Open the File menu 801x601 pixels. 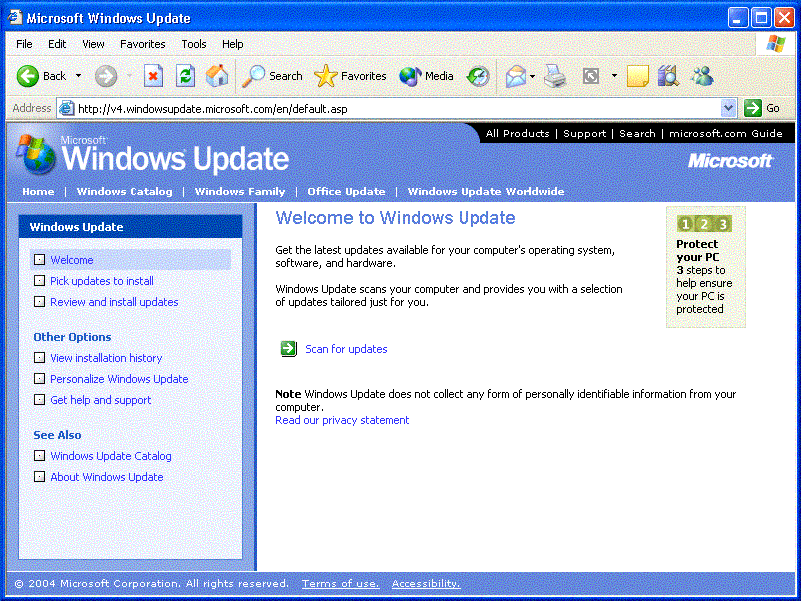click(x=24, y=44)
